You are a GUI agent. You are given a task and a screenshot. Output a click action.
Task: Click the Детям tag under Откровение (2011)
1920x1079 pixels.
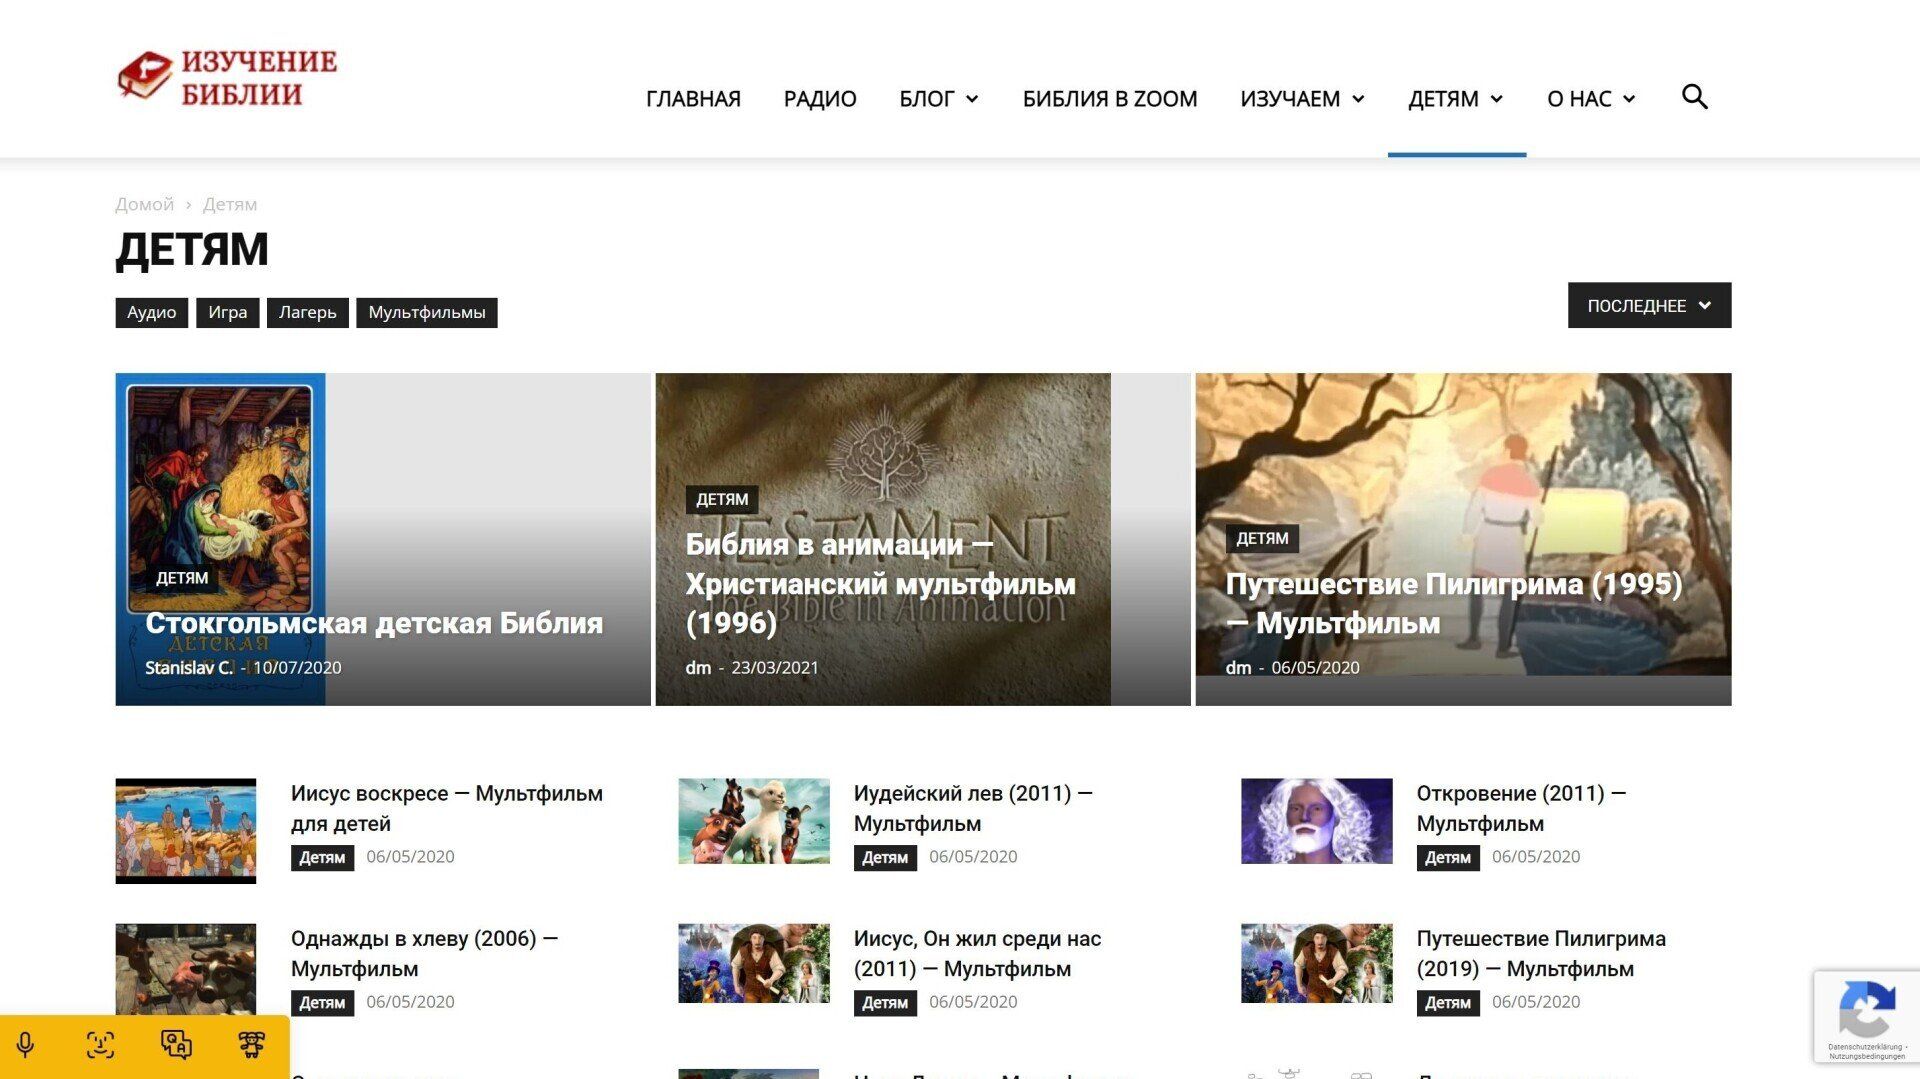point(1448,858)
